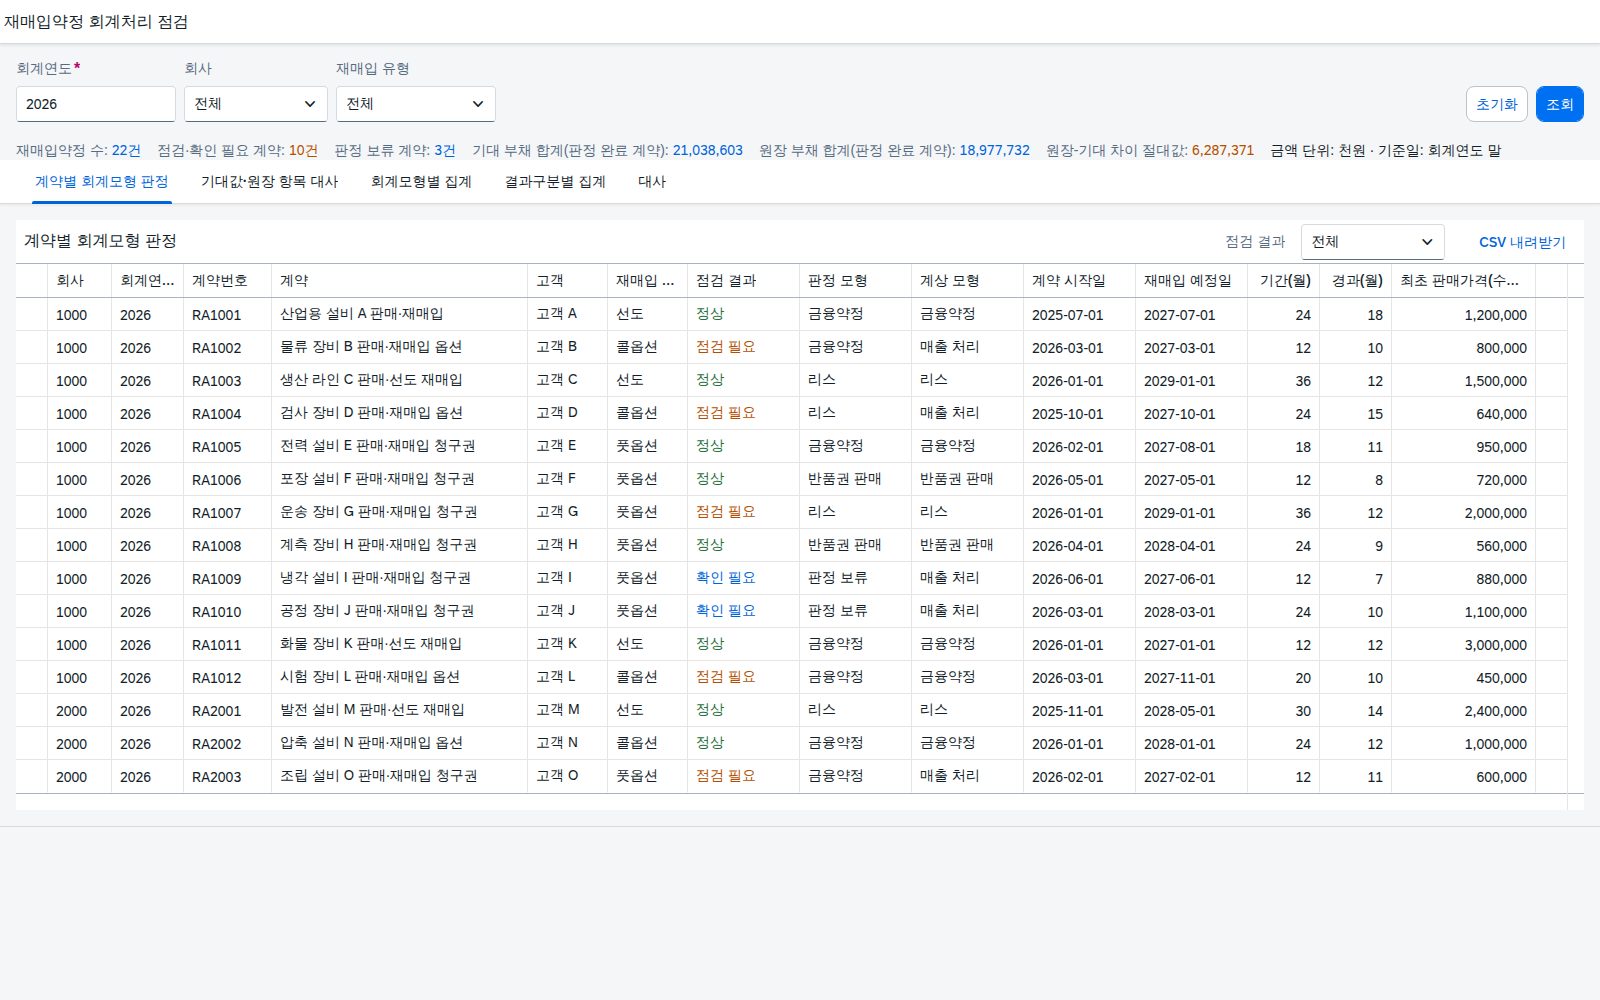
Task: Sort by 회사 column header
Action: (x=80, y=281)
